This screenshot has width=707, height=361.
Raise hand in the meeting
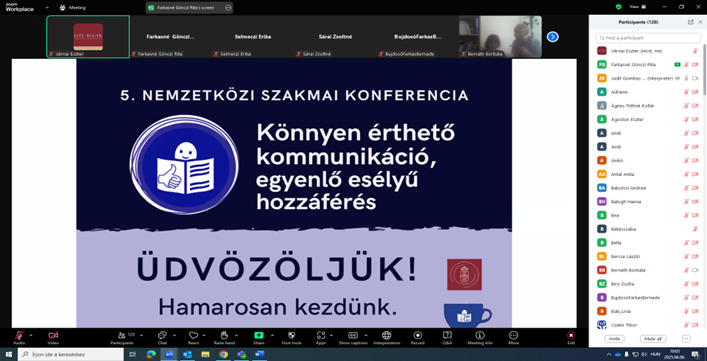click(x=224, y=338)
